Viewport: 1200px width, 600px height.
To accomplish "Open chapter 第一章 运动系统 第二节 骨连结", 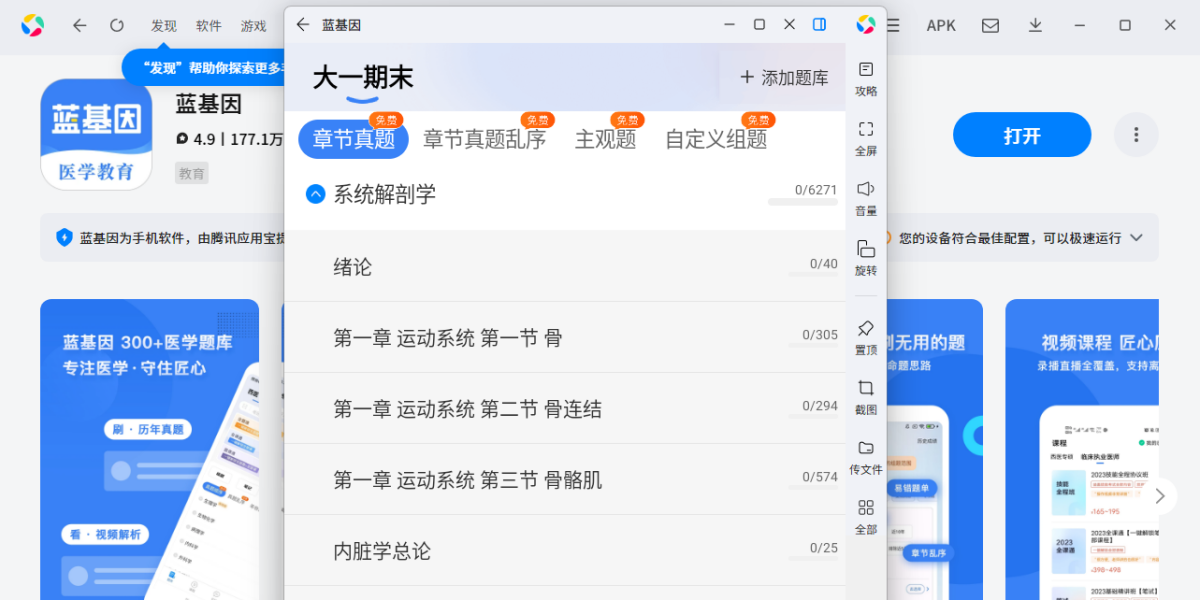I will coord(467,409).
